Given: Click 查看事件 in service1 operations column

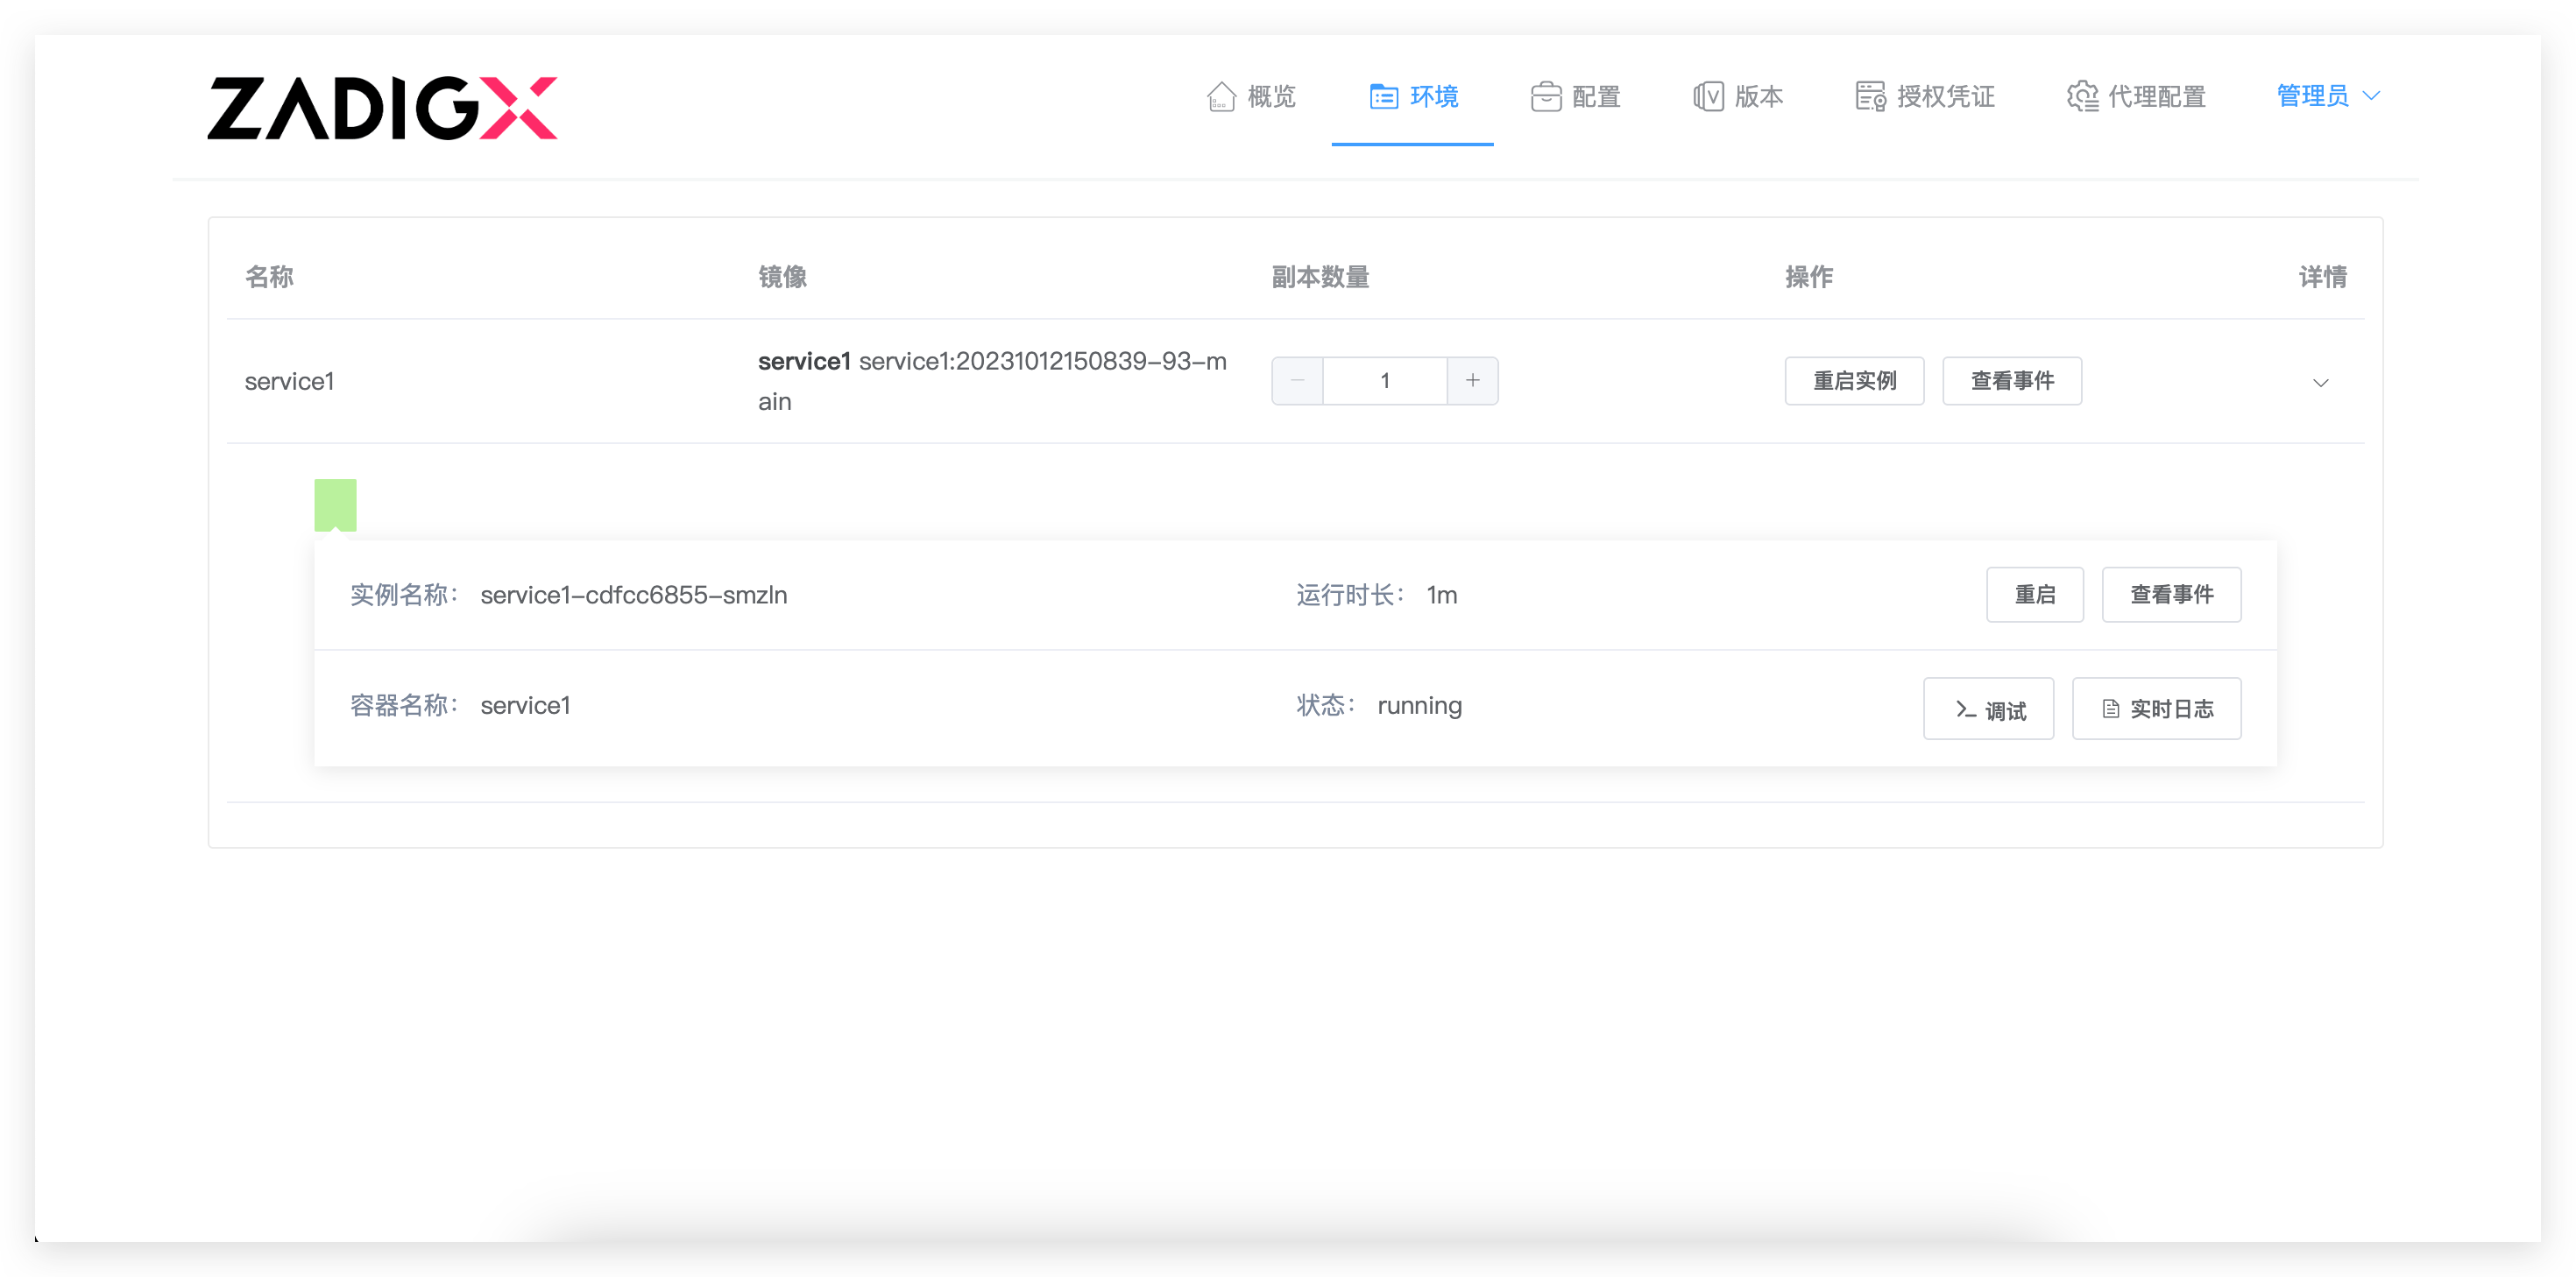Looking at the screenshot, I should [2011, 381].
